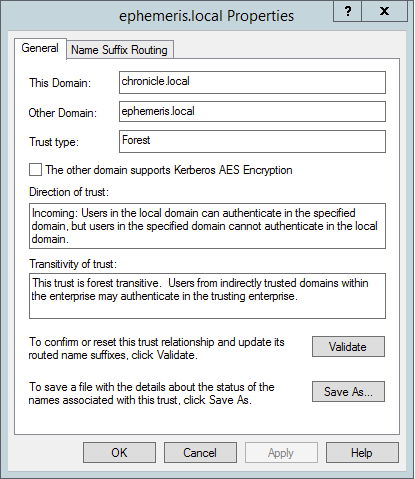
Task: Click the Kerberos AES Encryption label text
Action: click(x=169, y=170)
